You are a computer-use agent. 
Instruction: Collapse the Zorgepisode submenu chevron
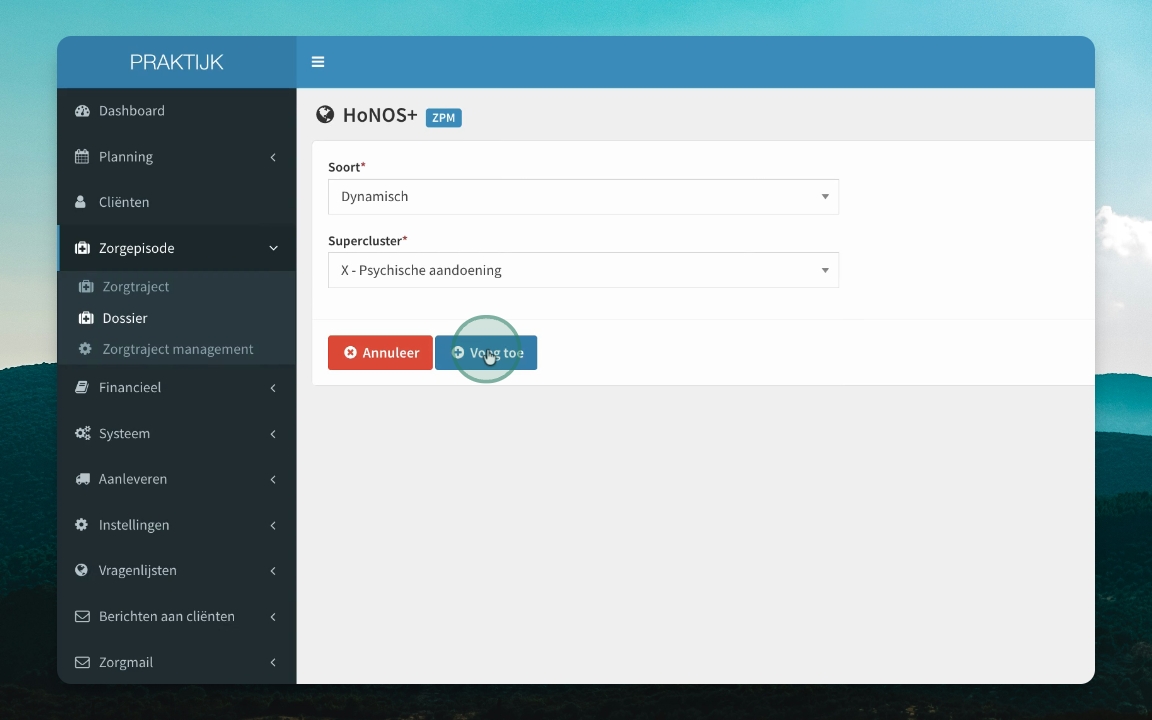(273, 248)
